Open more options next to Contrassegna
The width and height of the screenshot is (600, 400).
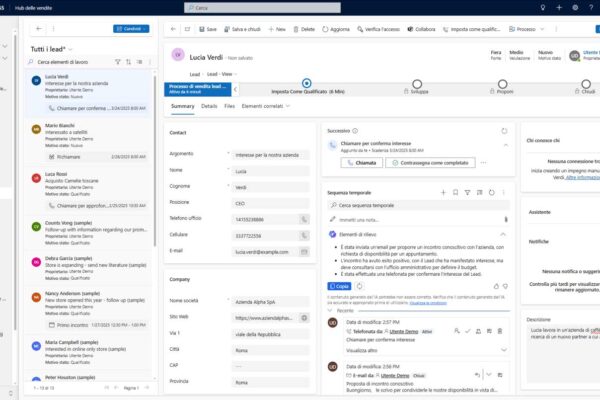pos(483,163)
